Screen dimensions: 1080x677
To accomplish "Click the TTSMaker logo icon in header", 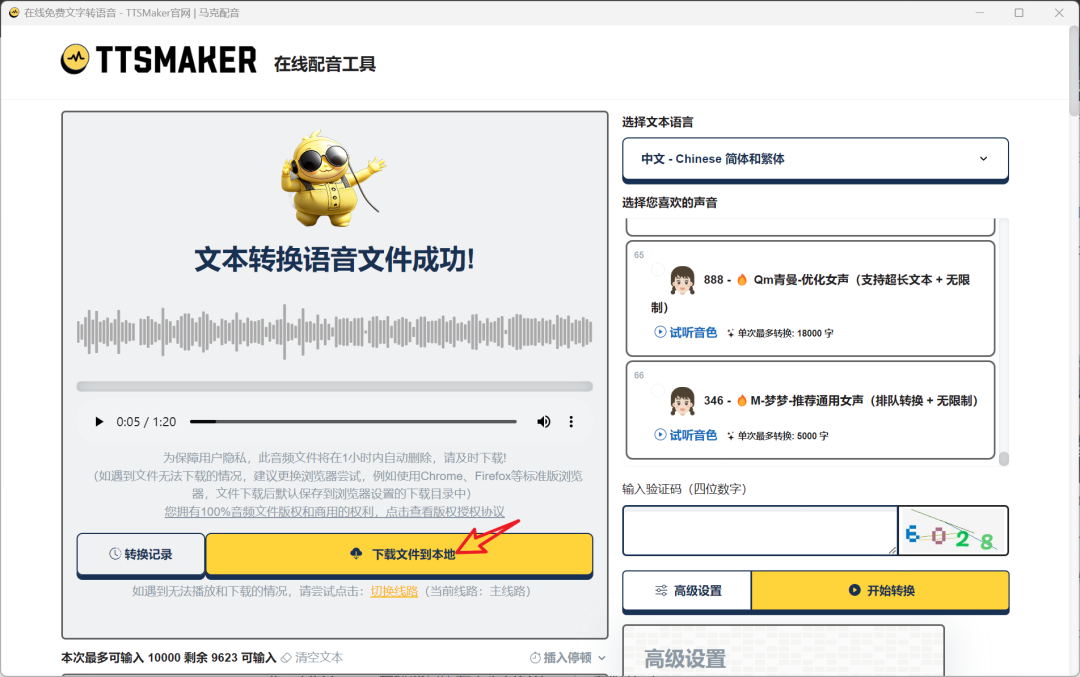I will coord(74,59).
